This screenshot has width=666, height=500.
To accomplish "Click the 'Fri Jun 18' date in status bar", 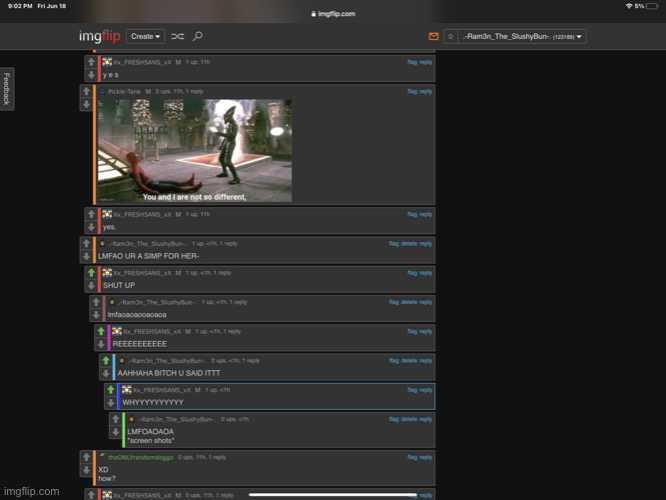I will click(52, 6).
